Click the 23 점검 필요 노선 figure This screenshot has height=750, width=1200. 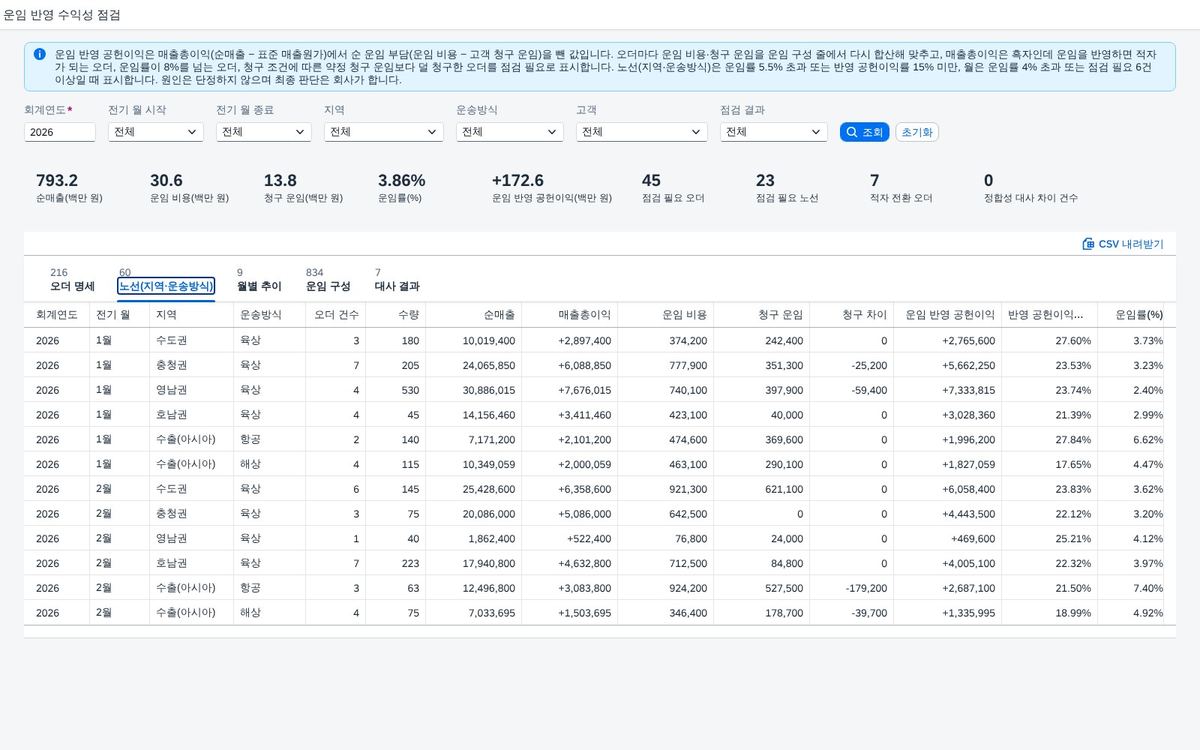coord(765,181)
